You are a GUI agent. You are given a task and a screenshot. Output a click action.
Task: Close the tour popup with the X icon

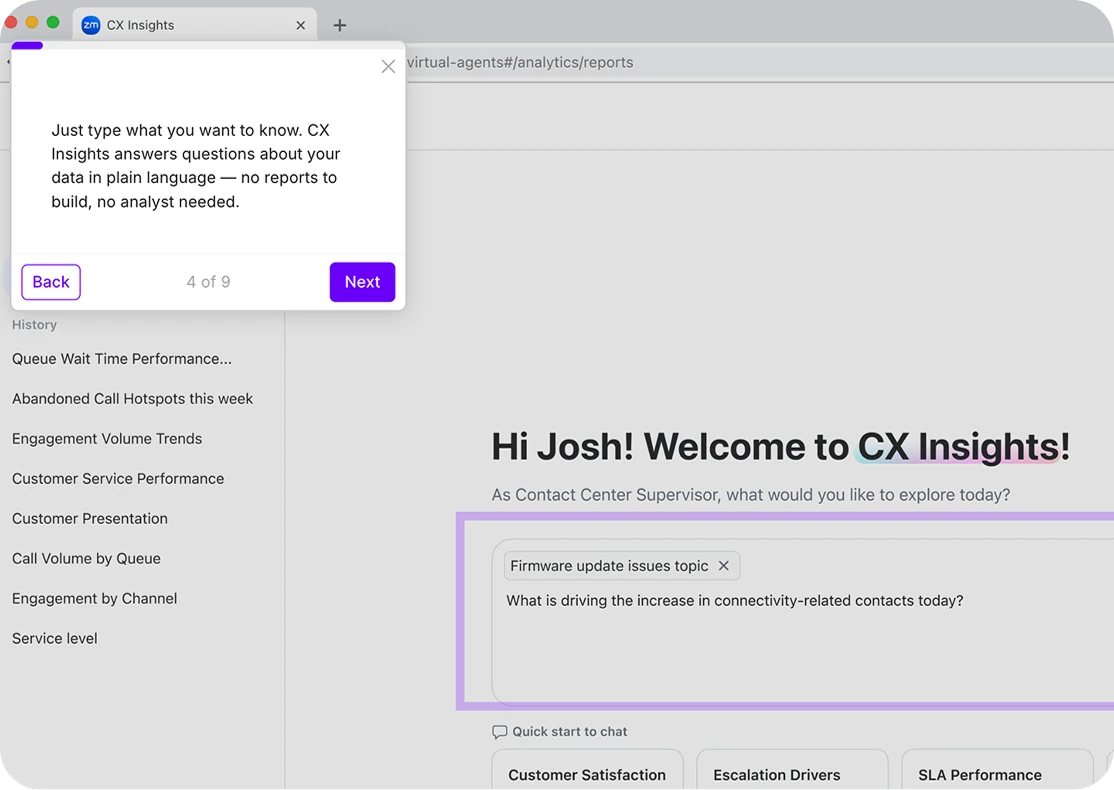(388, 67)
